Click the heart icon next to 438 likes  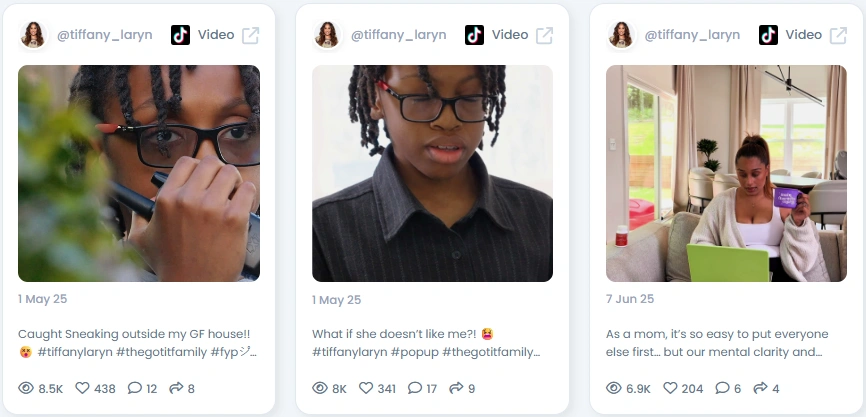coord(82,388)
